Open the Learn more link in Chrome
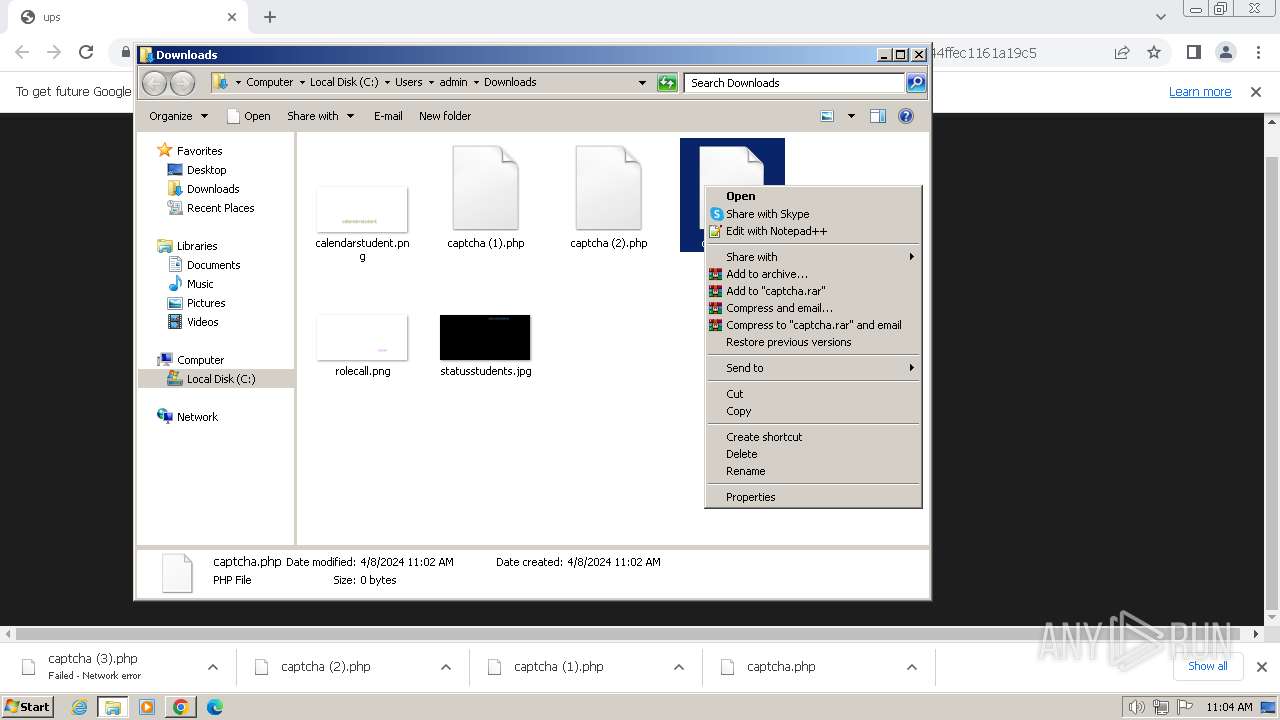The image size is (1280, 720). coord(1200,92)
